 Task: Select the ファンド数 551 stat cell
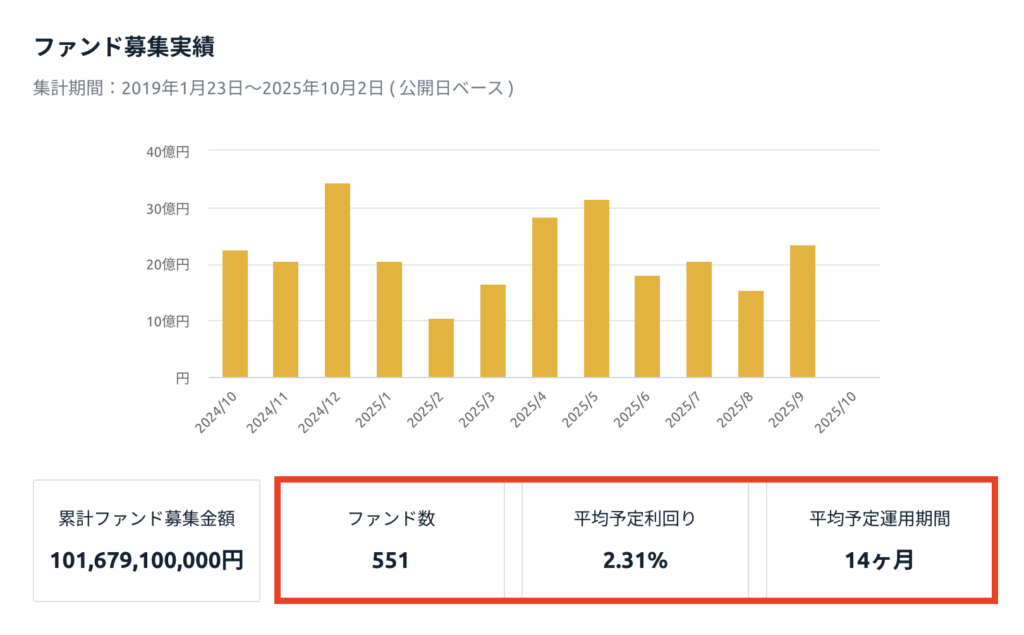391,540
